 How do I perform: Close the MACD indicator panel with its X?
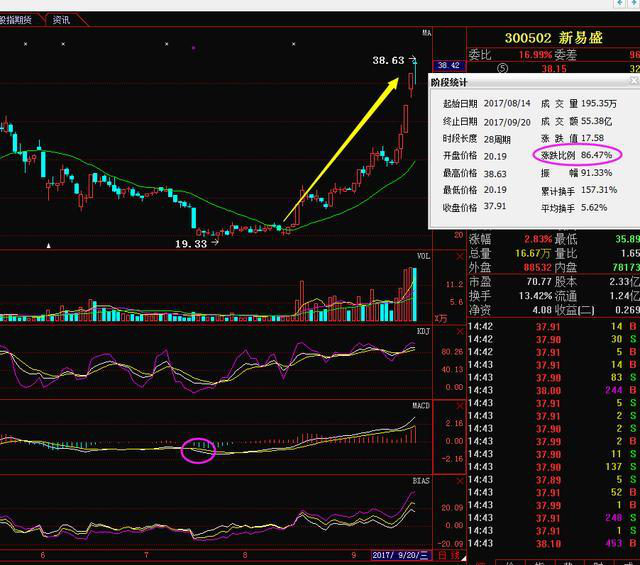pyautogui.click(x=460, y=406)
